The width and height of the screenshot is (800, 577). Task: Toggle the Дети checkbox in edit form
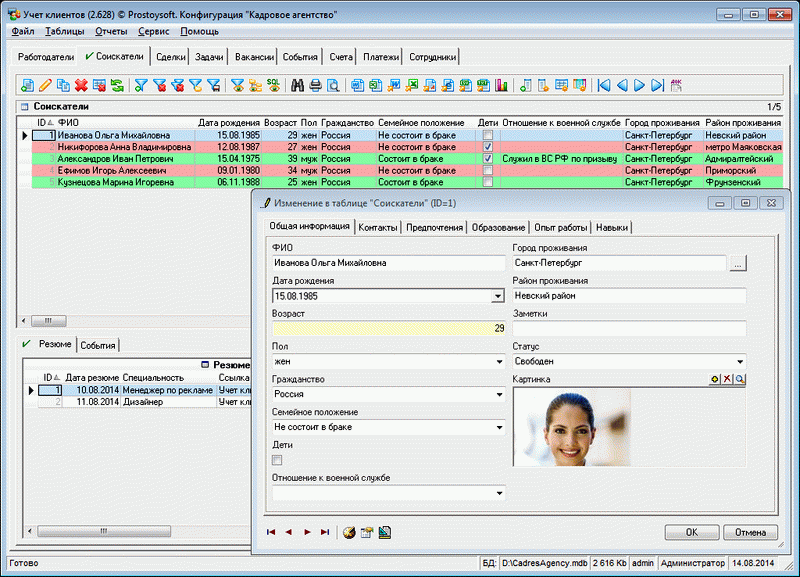coord(278,460)
